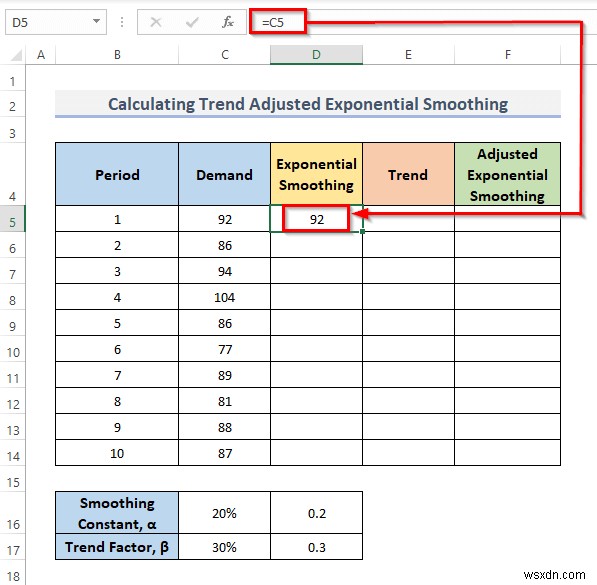Select Demand cell with value 89
The height and width of the screenshot is (585, 597).
pos(225,375)
